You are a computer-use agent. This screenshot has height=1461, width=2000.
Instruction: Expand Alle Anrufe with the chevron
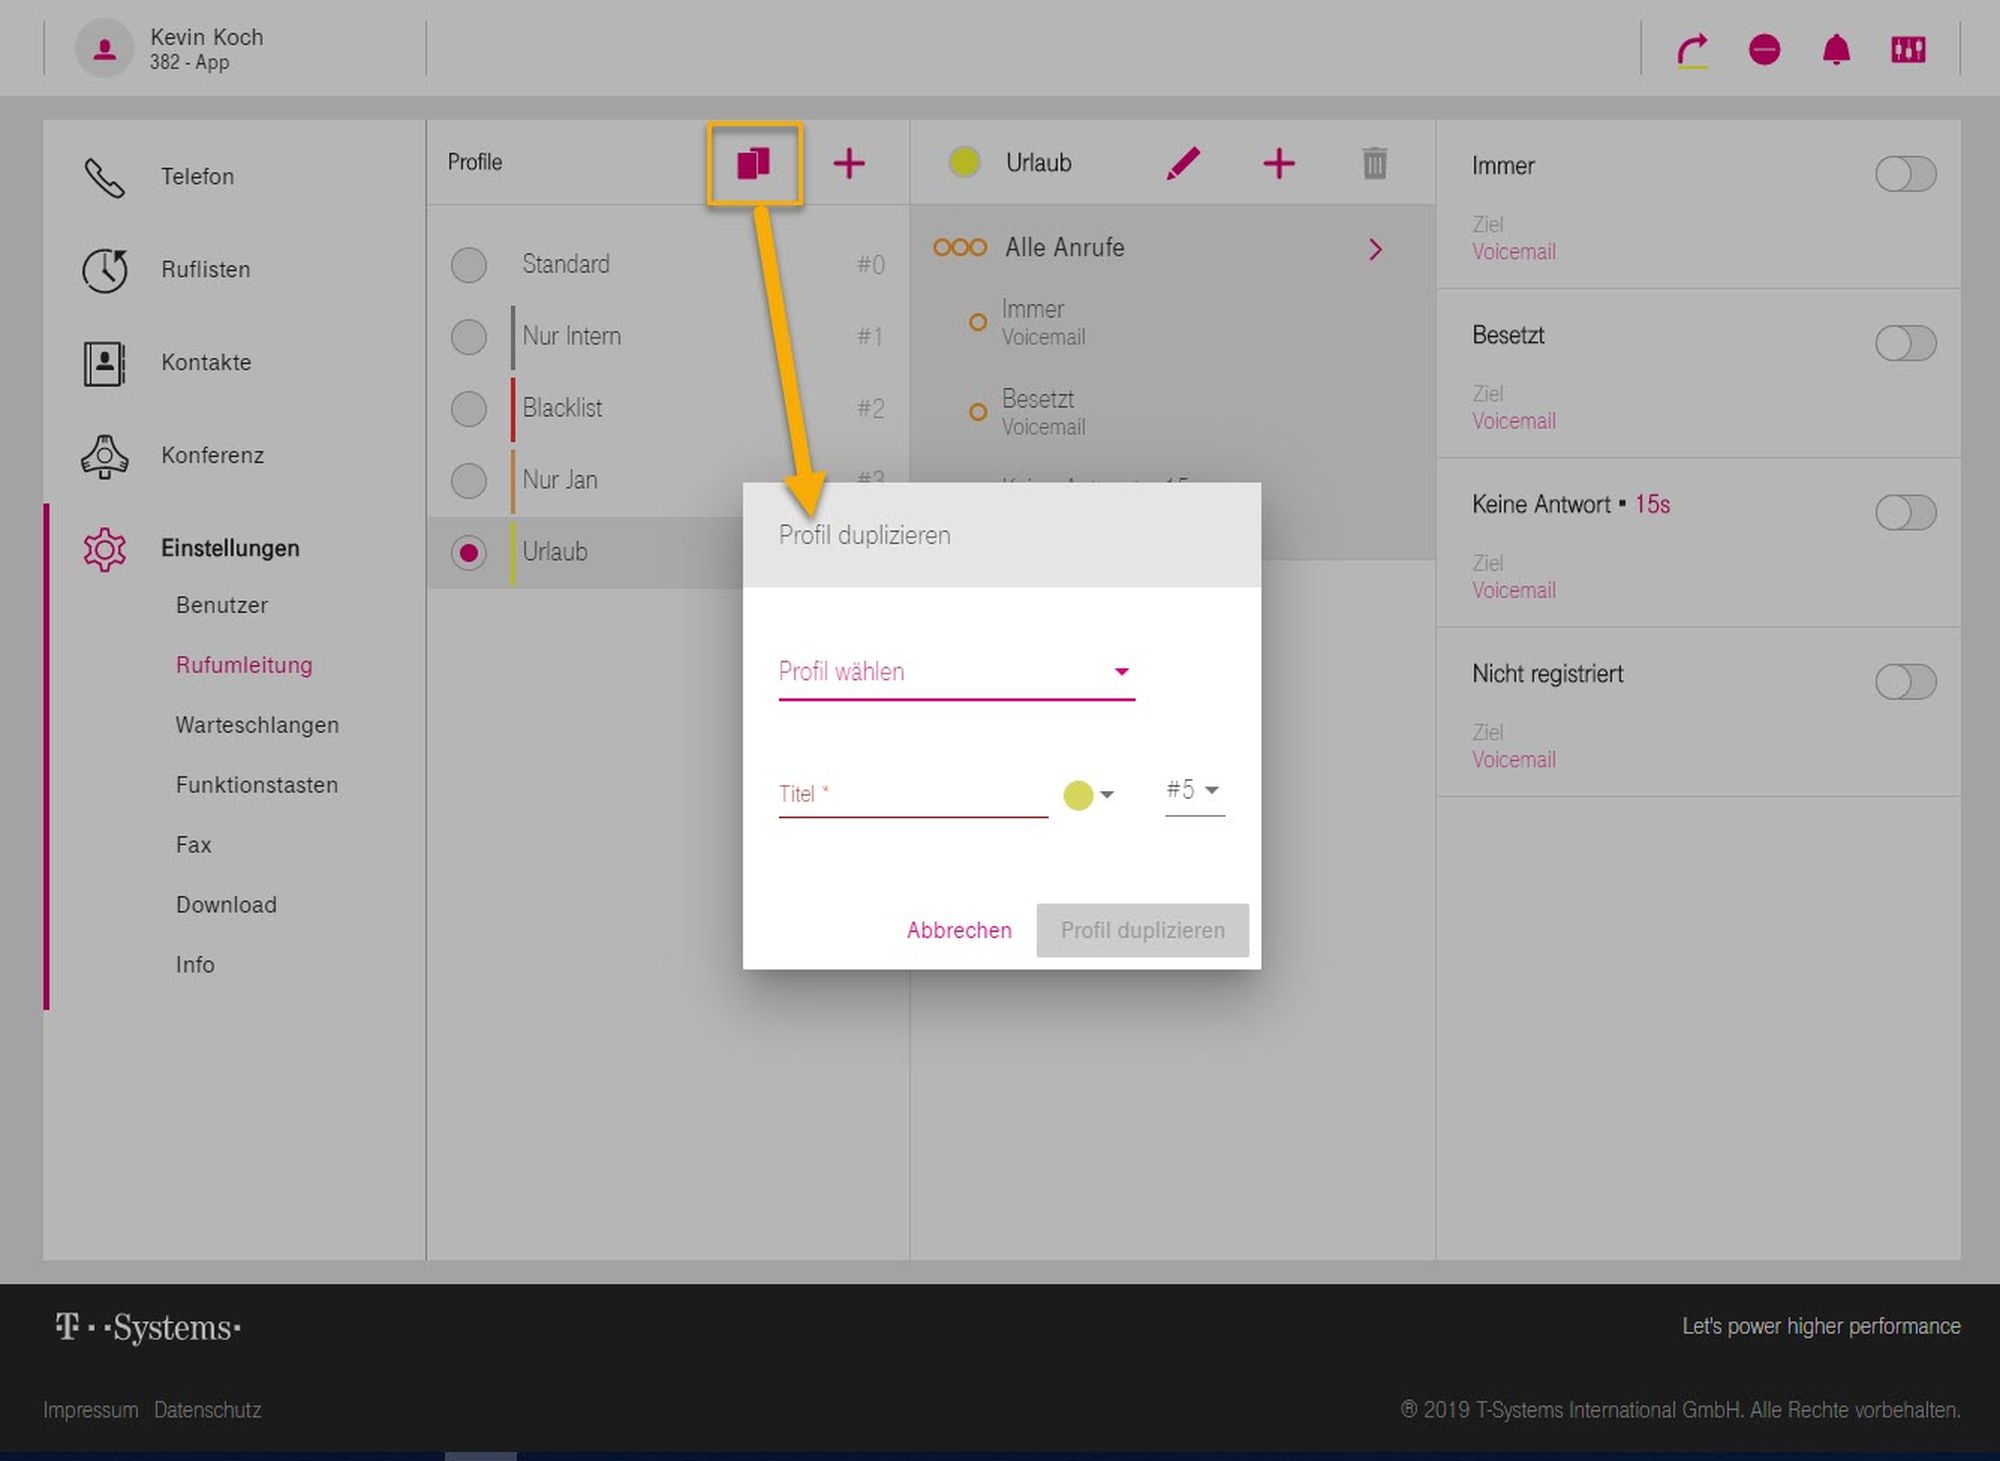point(1375,249)
